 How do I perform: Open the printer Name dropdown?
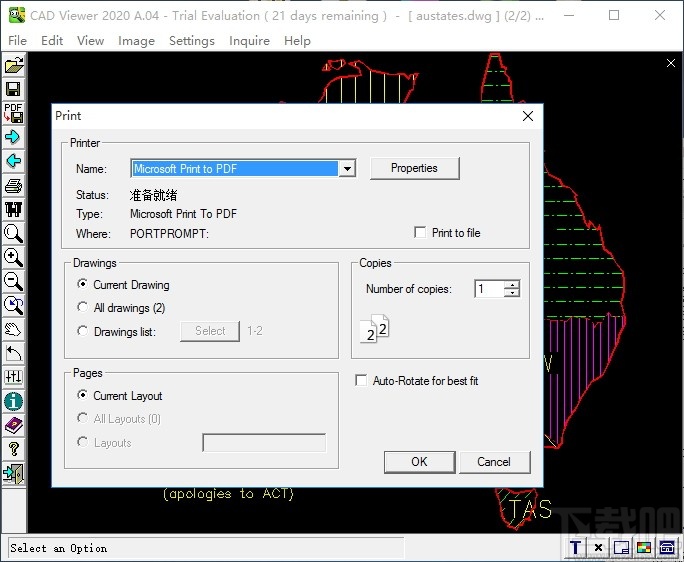click(x=348, y=168)
